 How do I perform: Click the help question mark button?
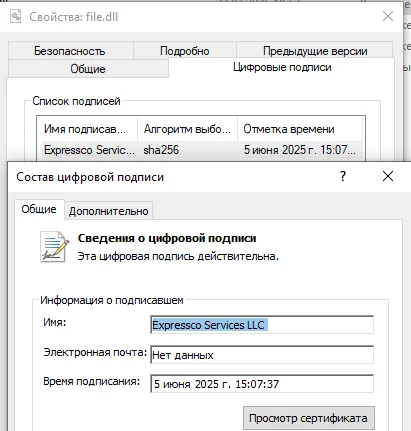(343, 176)
